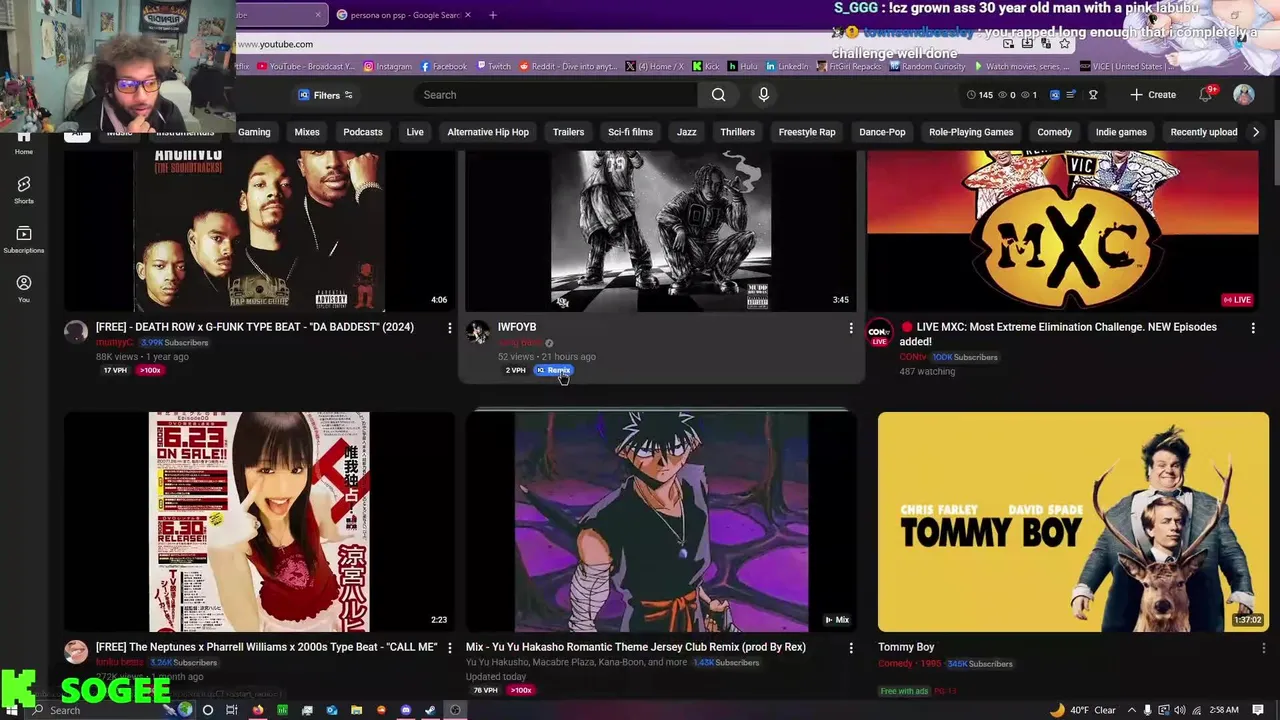Select the Indie games chip
This screenshot has width=1280, height=720.
pos(1121,132)
